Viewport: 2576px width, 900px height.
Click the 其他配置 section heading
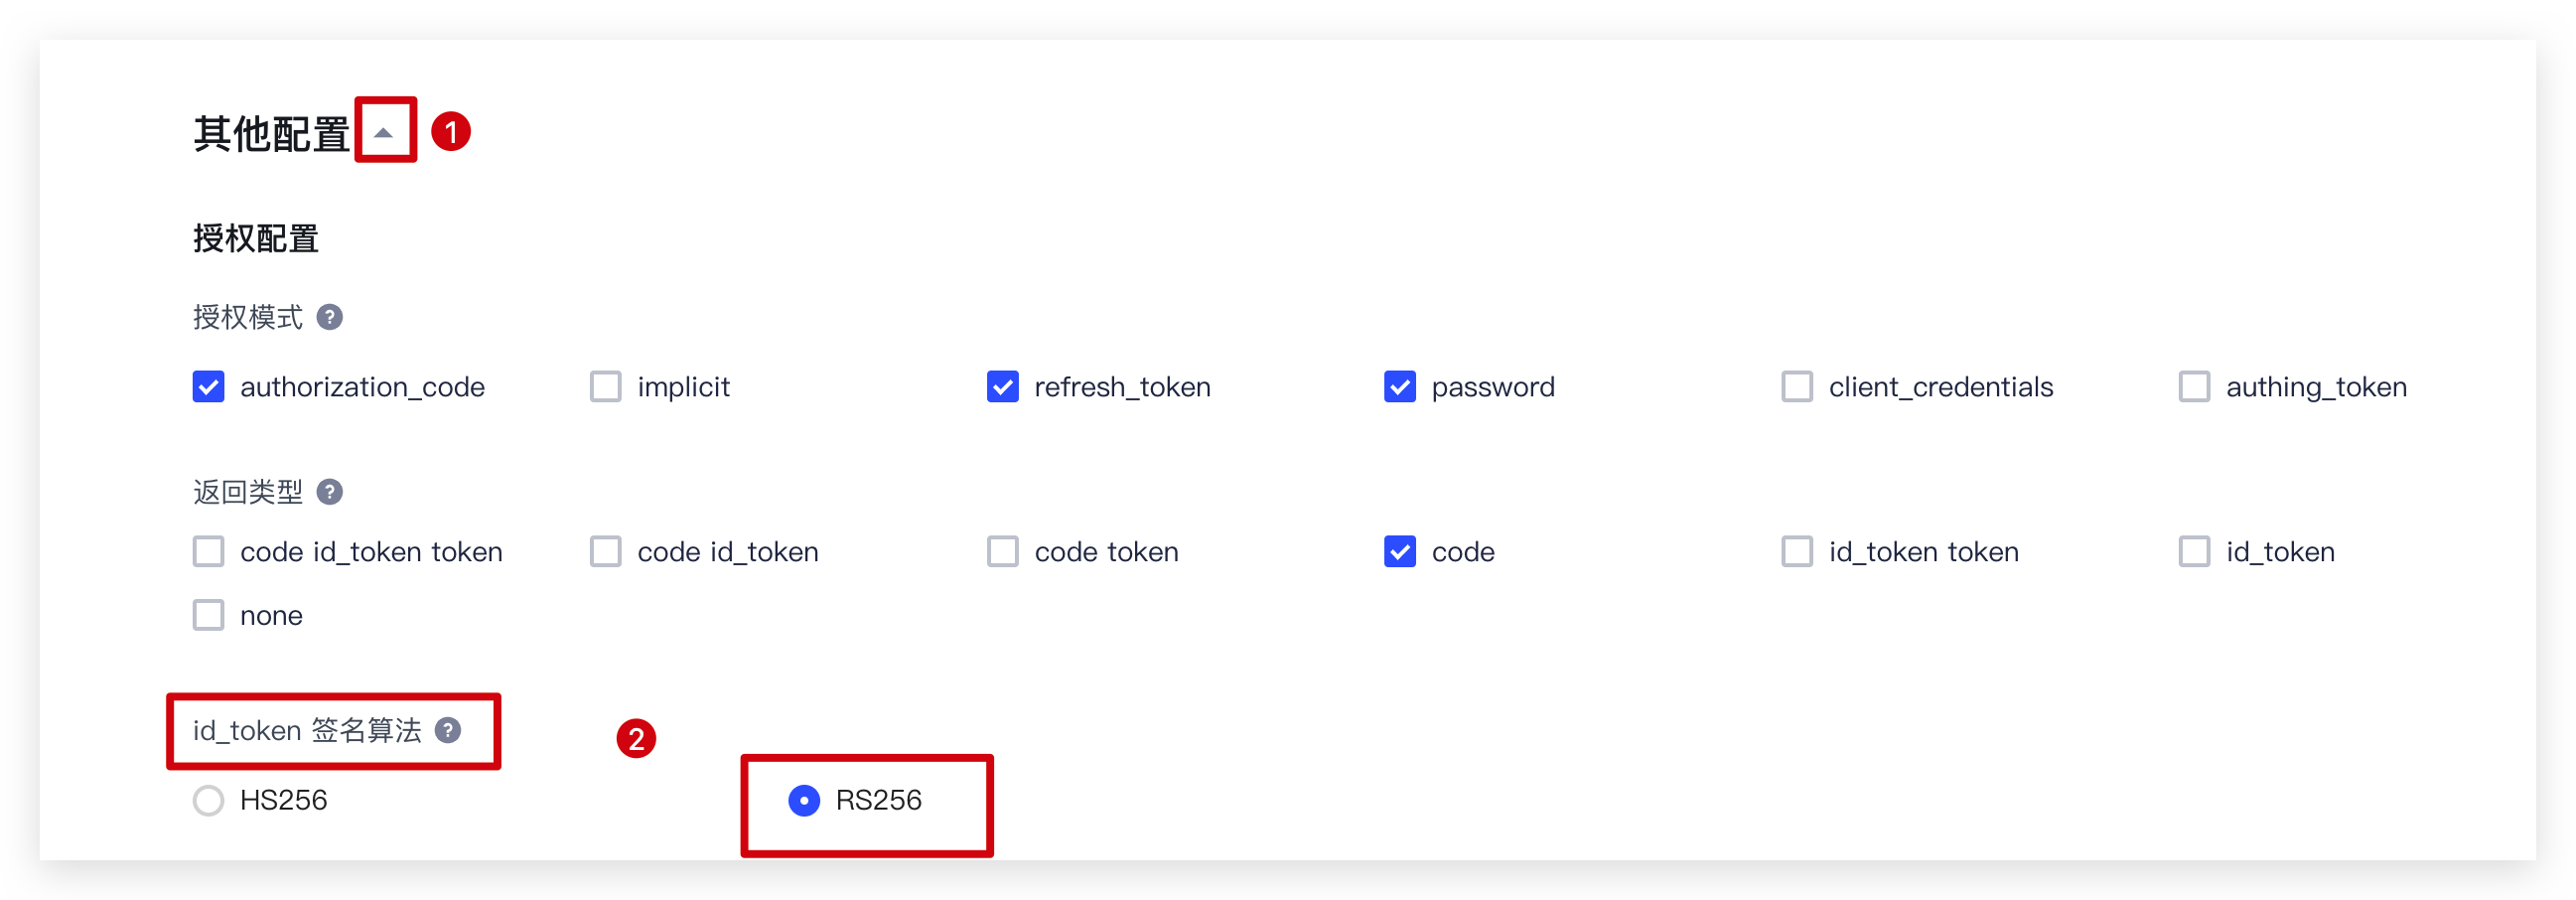pos(271,134)
